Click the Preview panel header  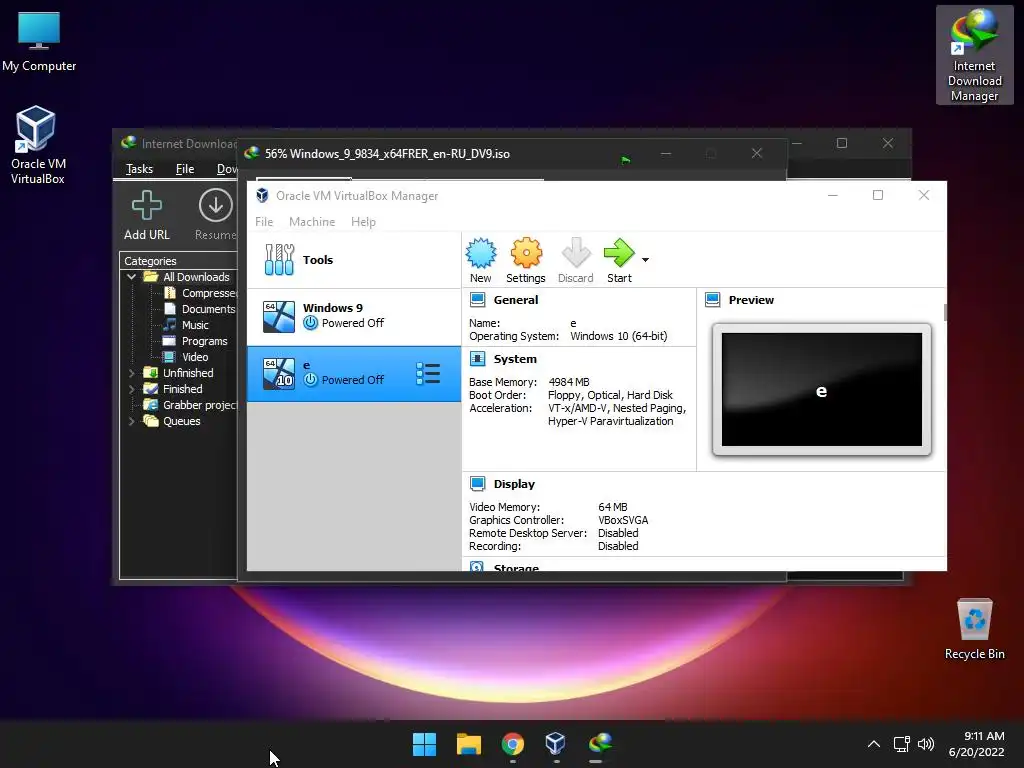(751, 300)
